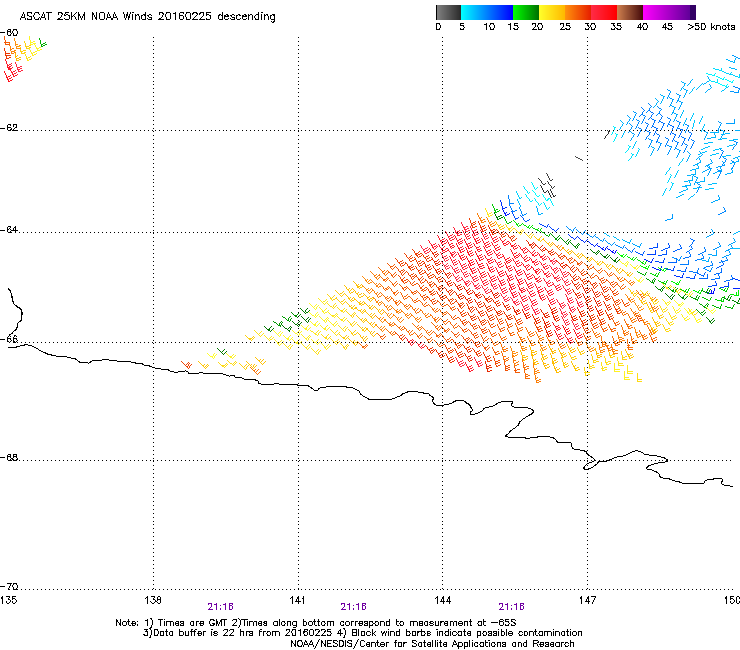Click the gray 0-5 knots color swatch
740x650 pixels.
coord(448,12)
